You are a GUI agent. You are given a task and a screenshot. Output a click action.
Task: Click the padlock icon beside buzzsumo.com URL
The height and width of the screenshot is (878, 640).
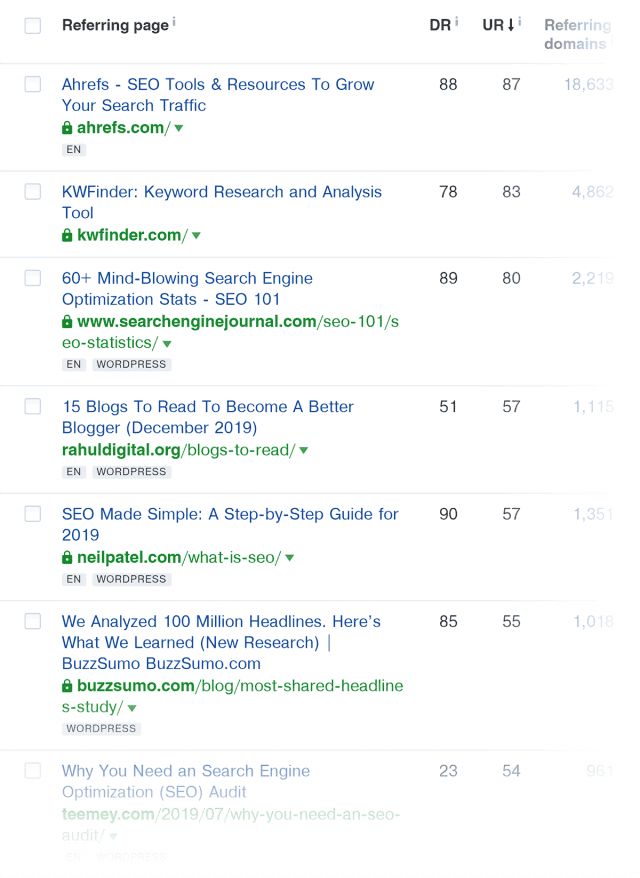click(67, 686)
